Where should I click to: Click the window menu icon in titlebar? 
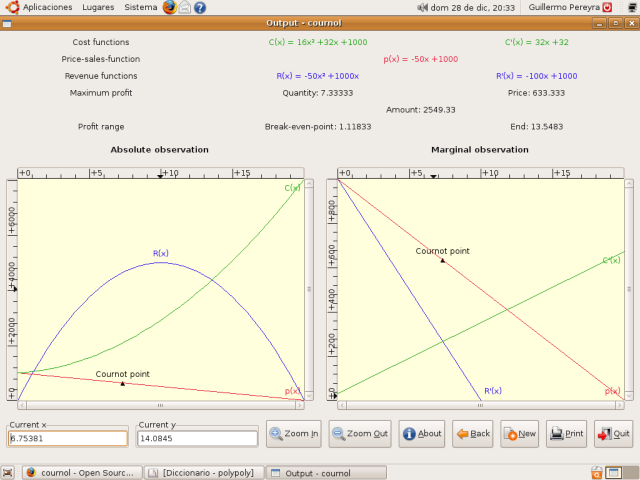pos(7,24)
